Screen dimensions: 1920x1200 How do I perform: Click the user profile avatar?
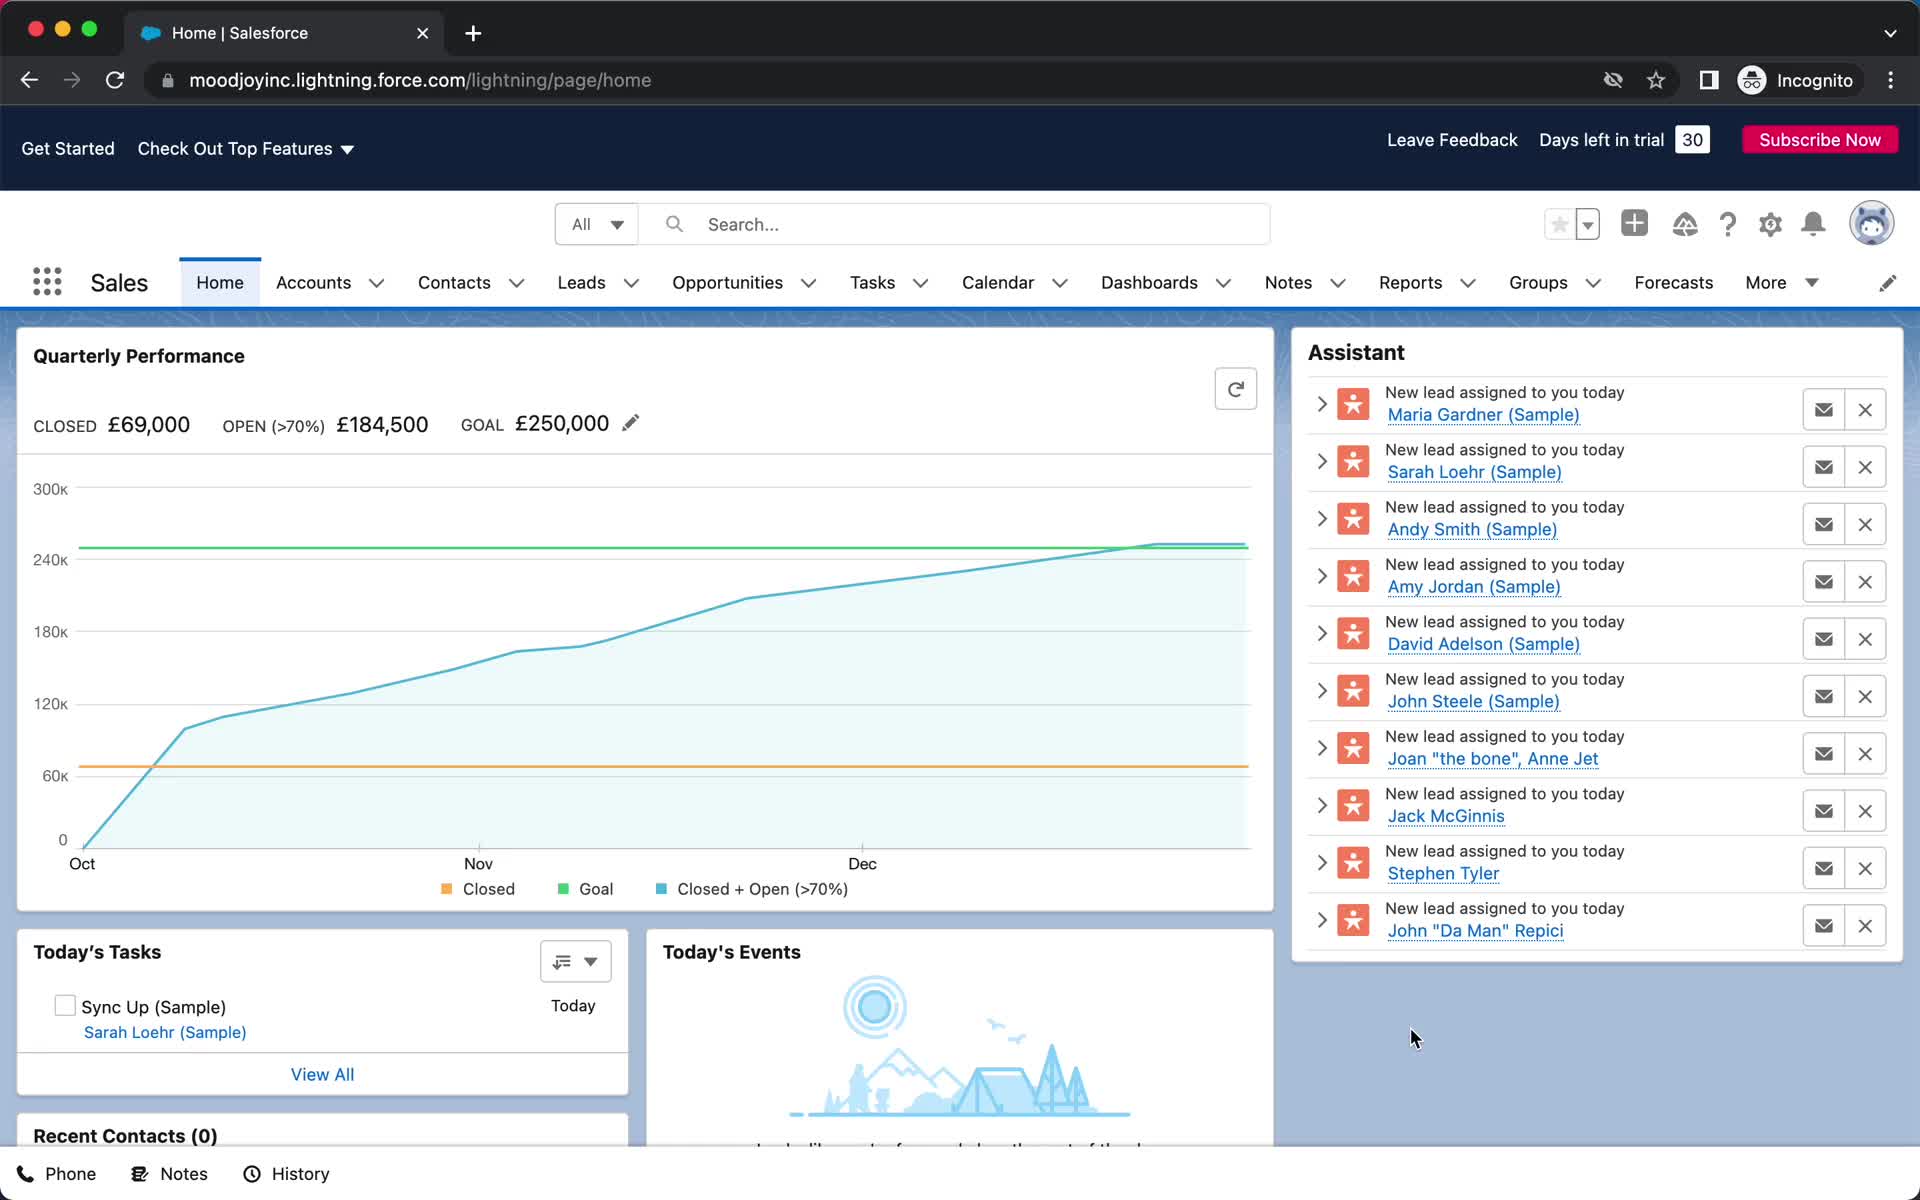(1871, 223)
